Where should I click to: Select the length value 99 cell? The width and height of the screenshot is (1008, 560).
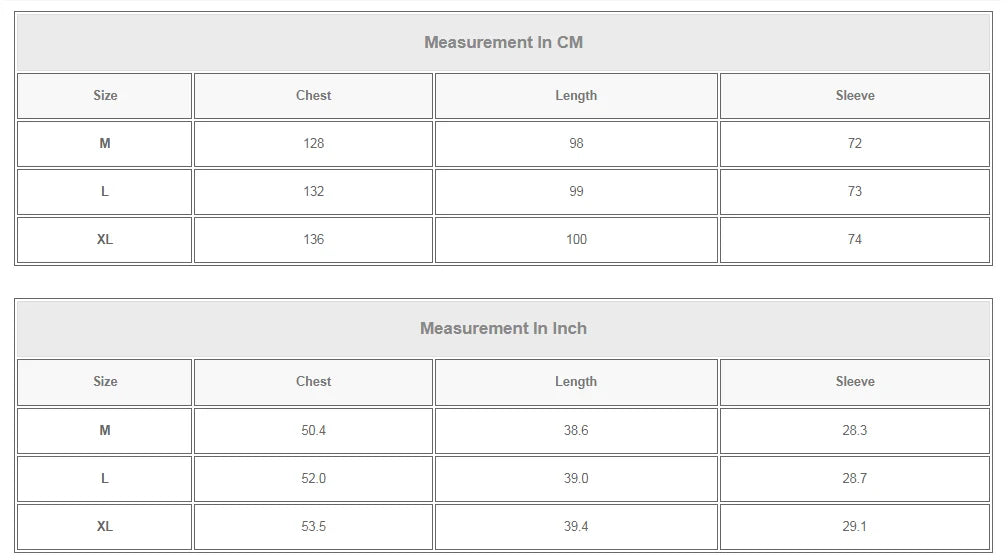tap(576, 192)
